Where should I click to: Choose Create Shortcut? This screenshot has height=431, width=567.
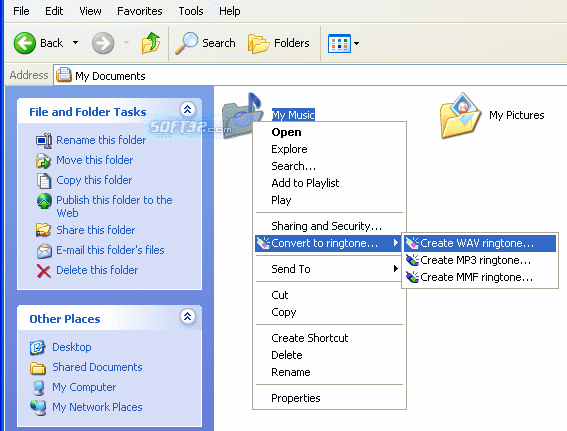pyautogui.click(x=329, y=338)
